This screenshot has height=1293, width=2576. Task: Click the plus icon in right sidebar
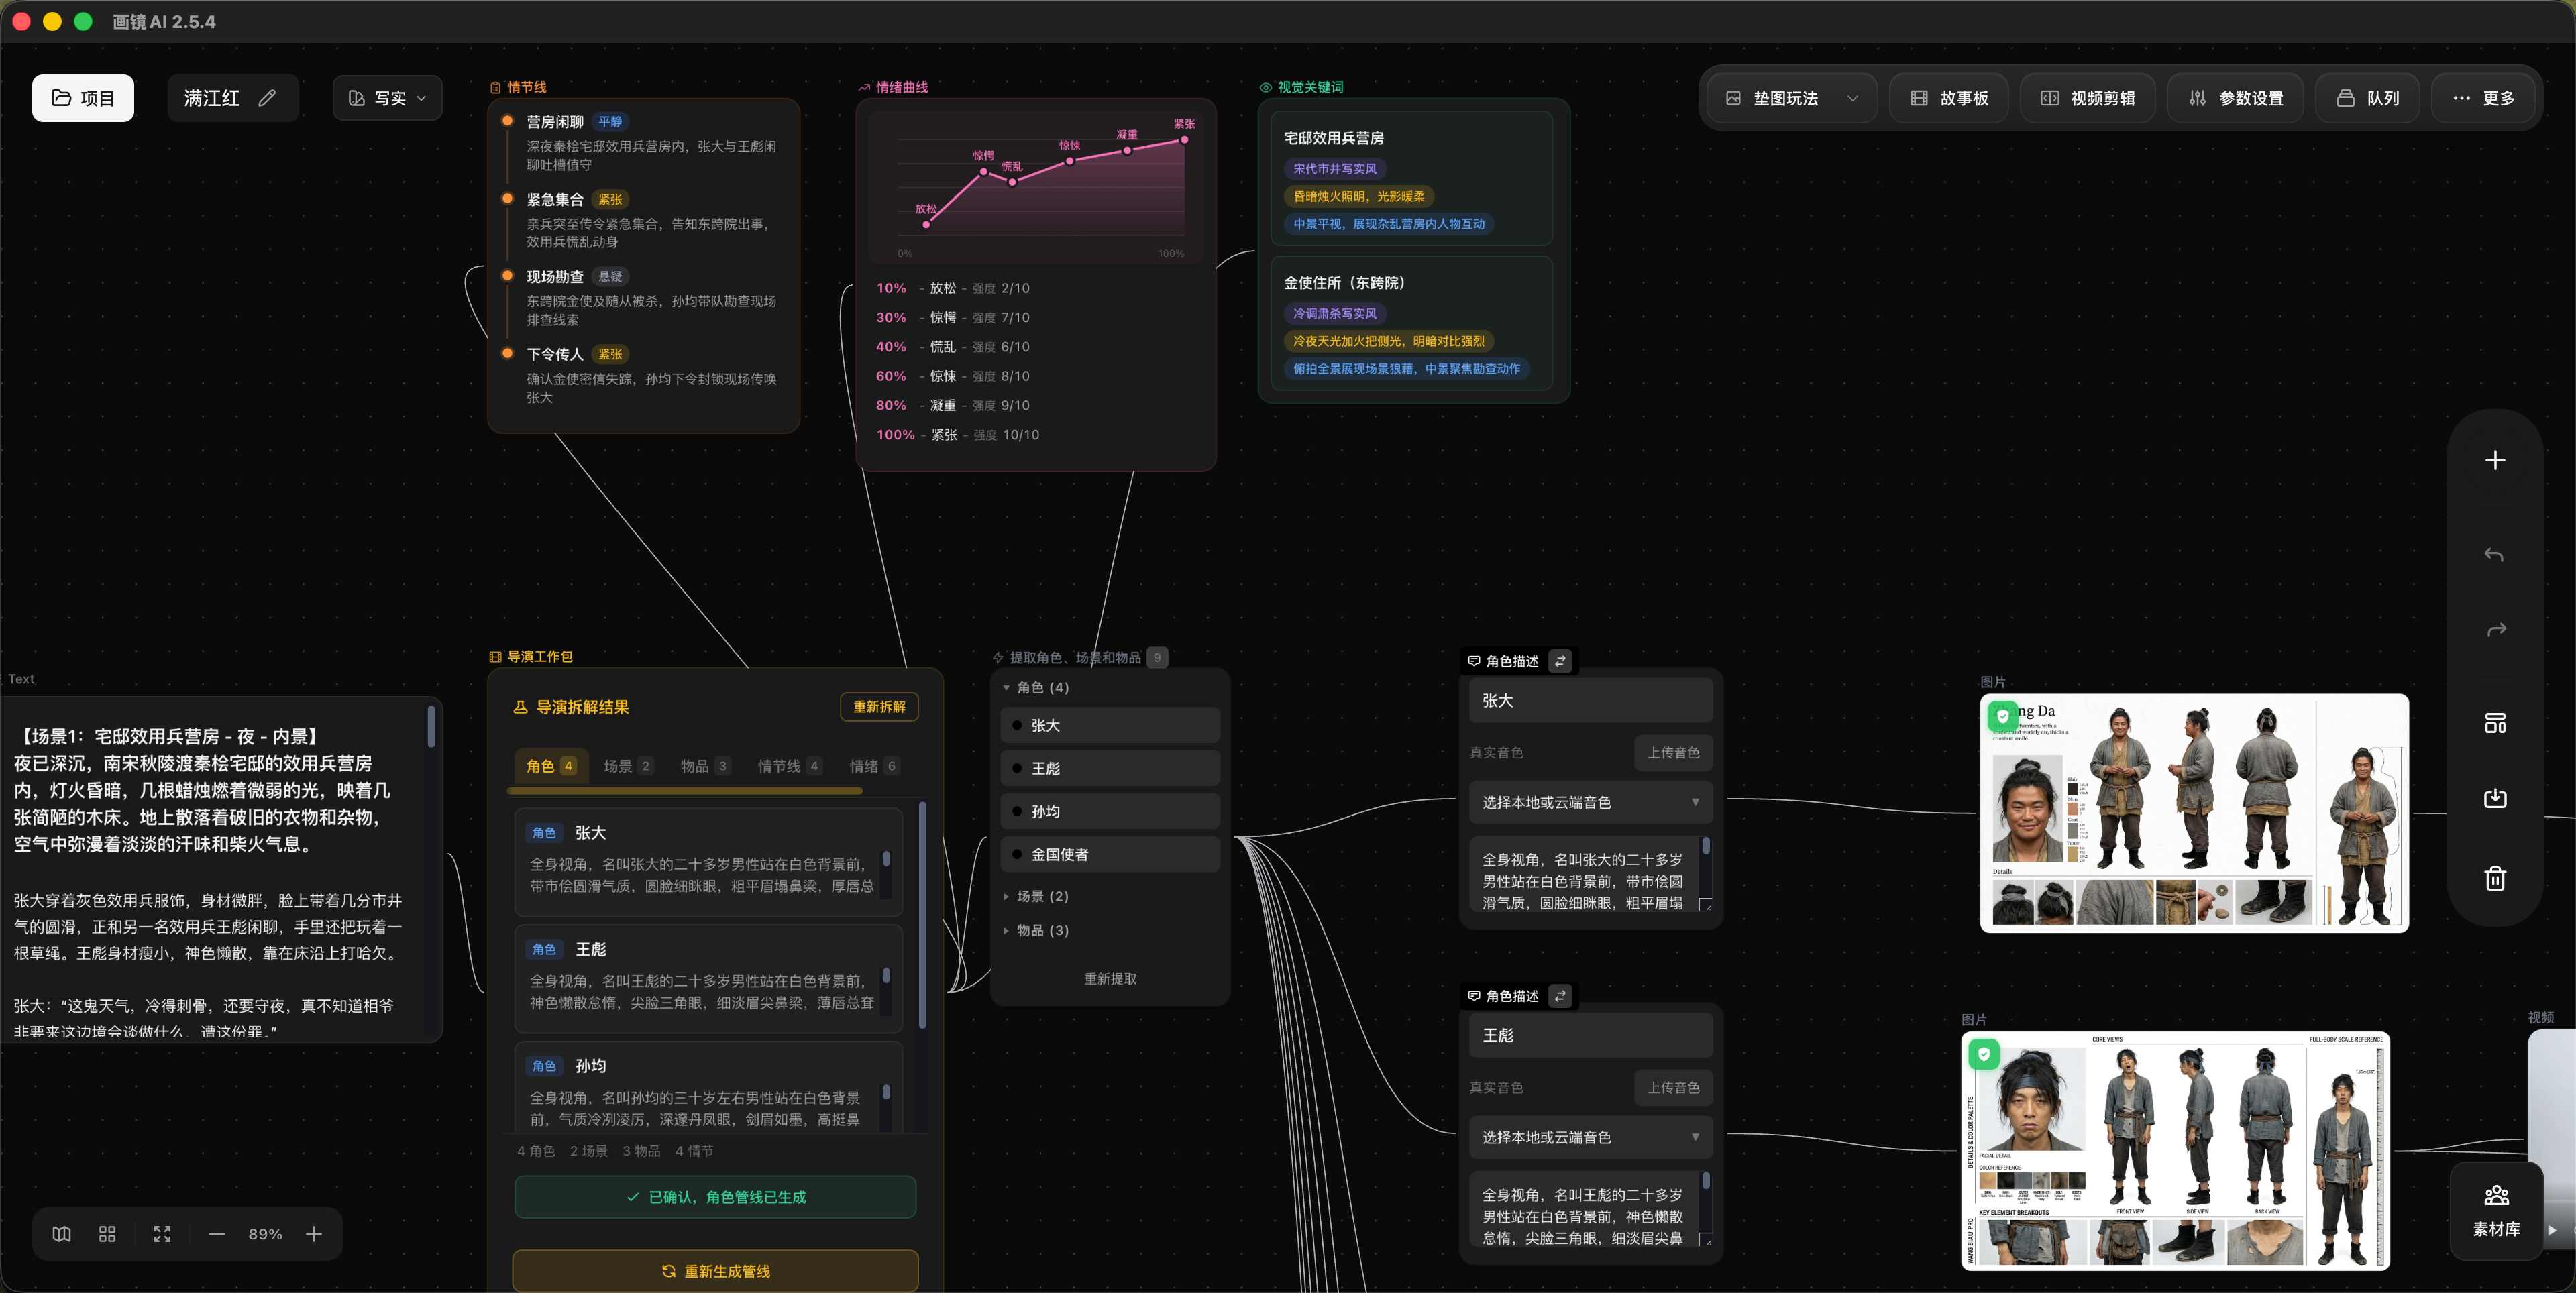tap(2495, 460)
